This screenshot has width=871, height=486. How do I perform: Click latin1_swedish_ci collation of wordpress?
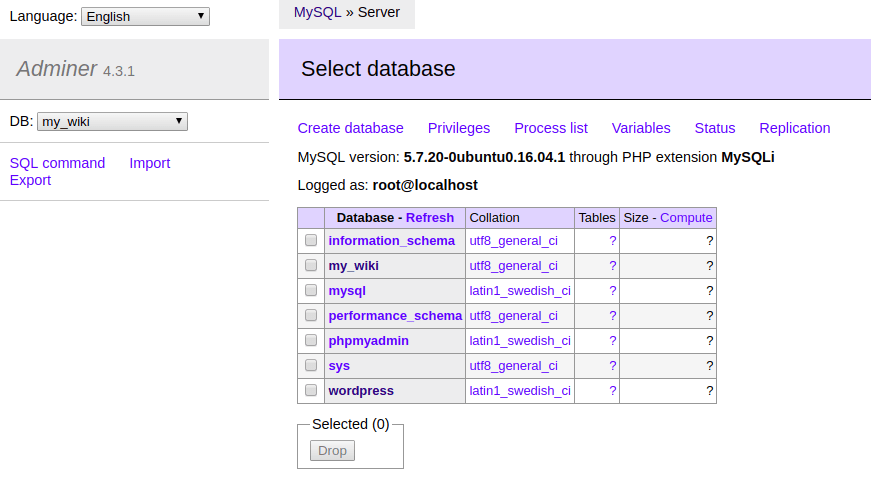520,390
